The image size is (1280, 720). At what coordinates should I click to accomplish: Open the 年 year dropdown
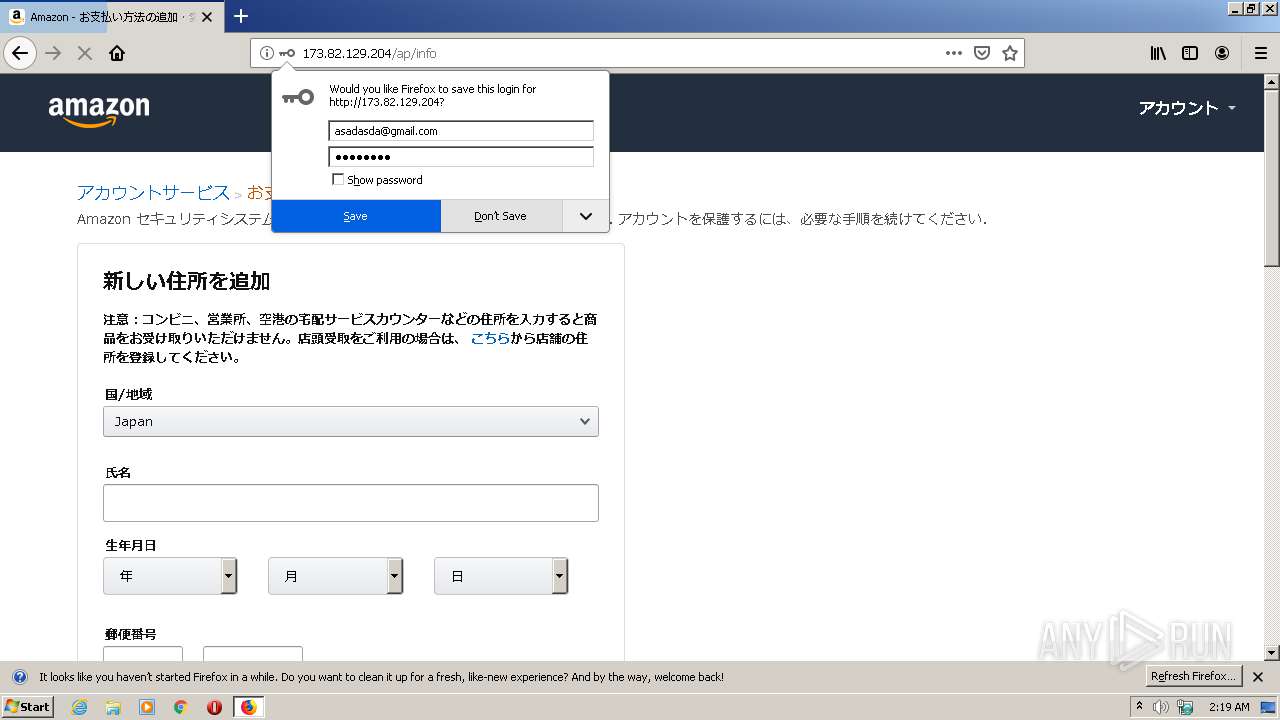[170, 576]
